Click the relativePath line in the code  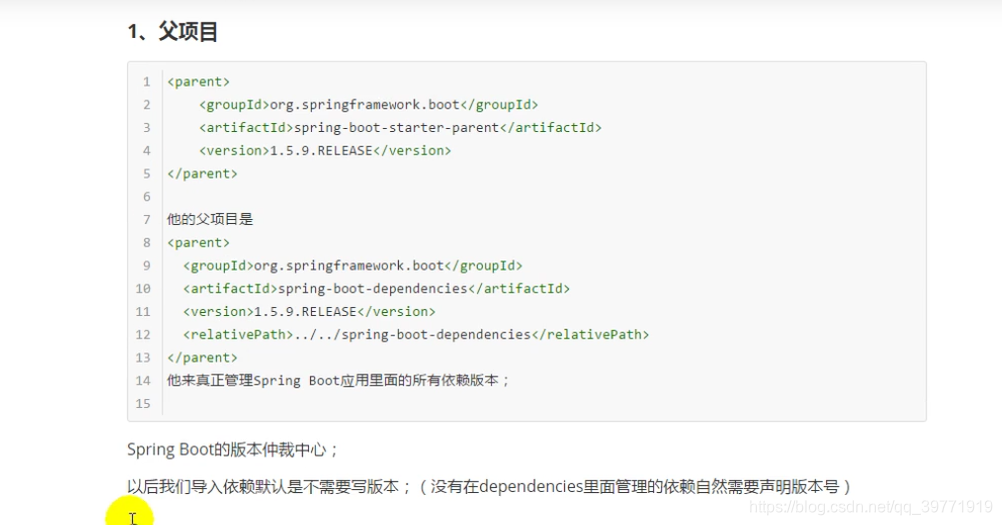tap(416, 335)
